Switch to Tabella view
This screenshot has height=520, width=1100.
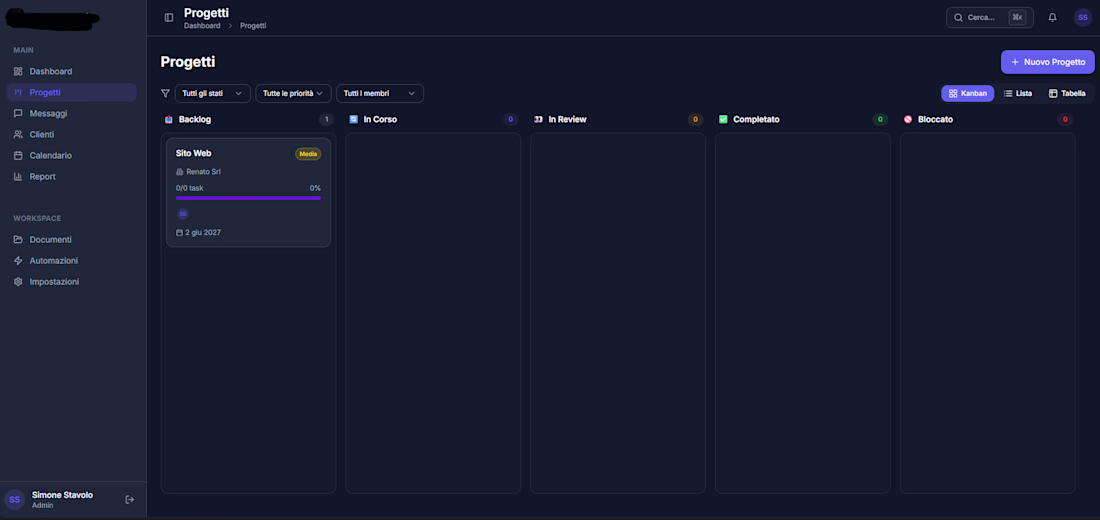(1066, 93)
